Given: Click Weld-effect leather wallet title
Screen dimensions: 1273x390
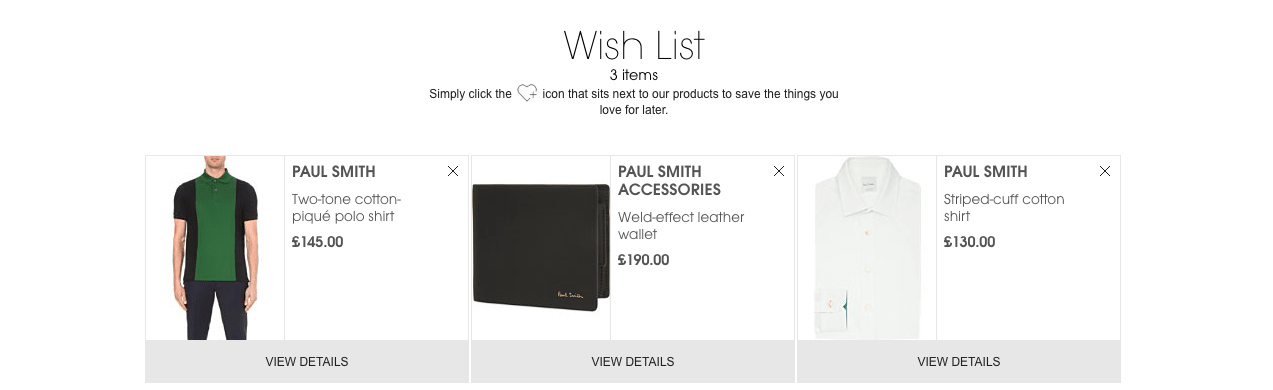Looking at the screenshot, I should pyautogui.click(x=681, y=226).
